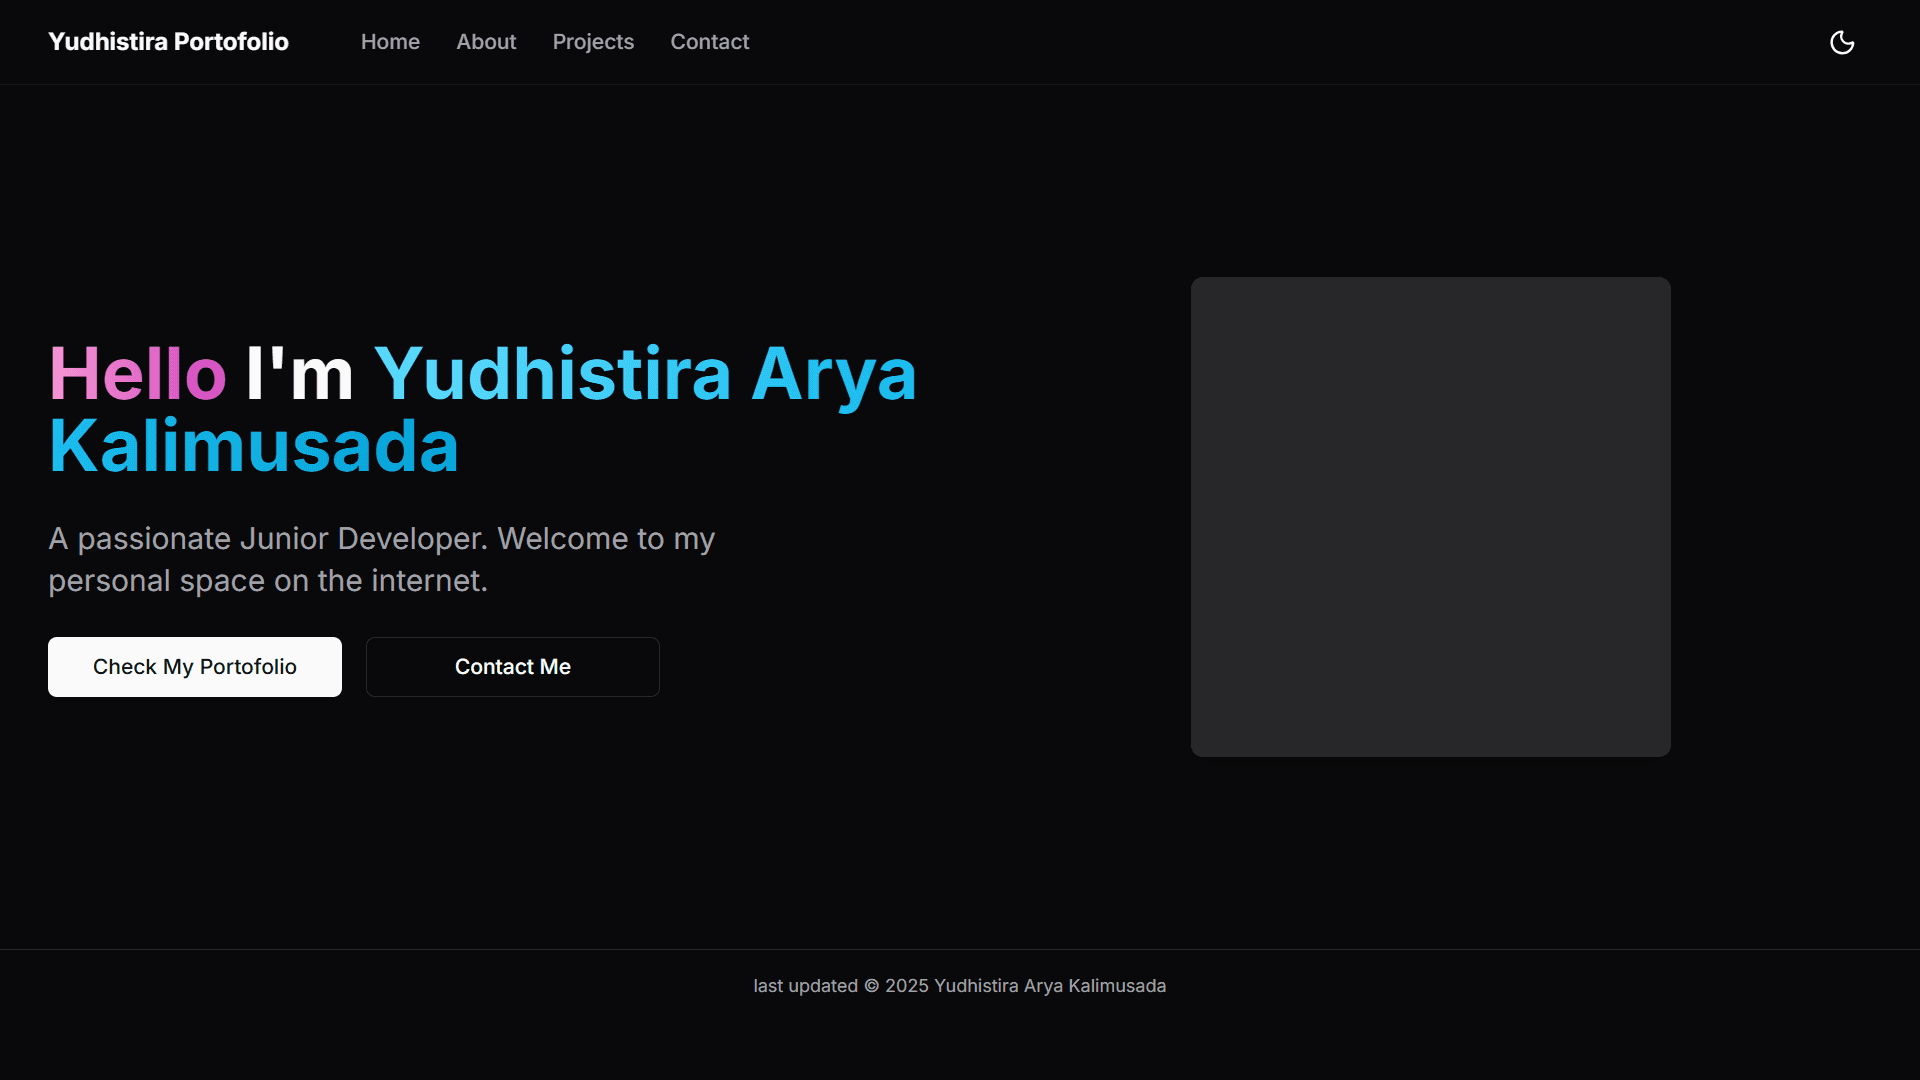Open the Contact navigation item
This screenshot has width=1920, height=1080.
click(x=710, y=42)
